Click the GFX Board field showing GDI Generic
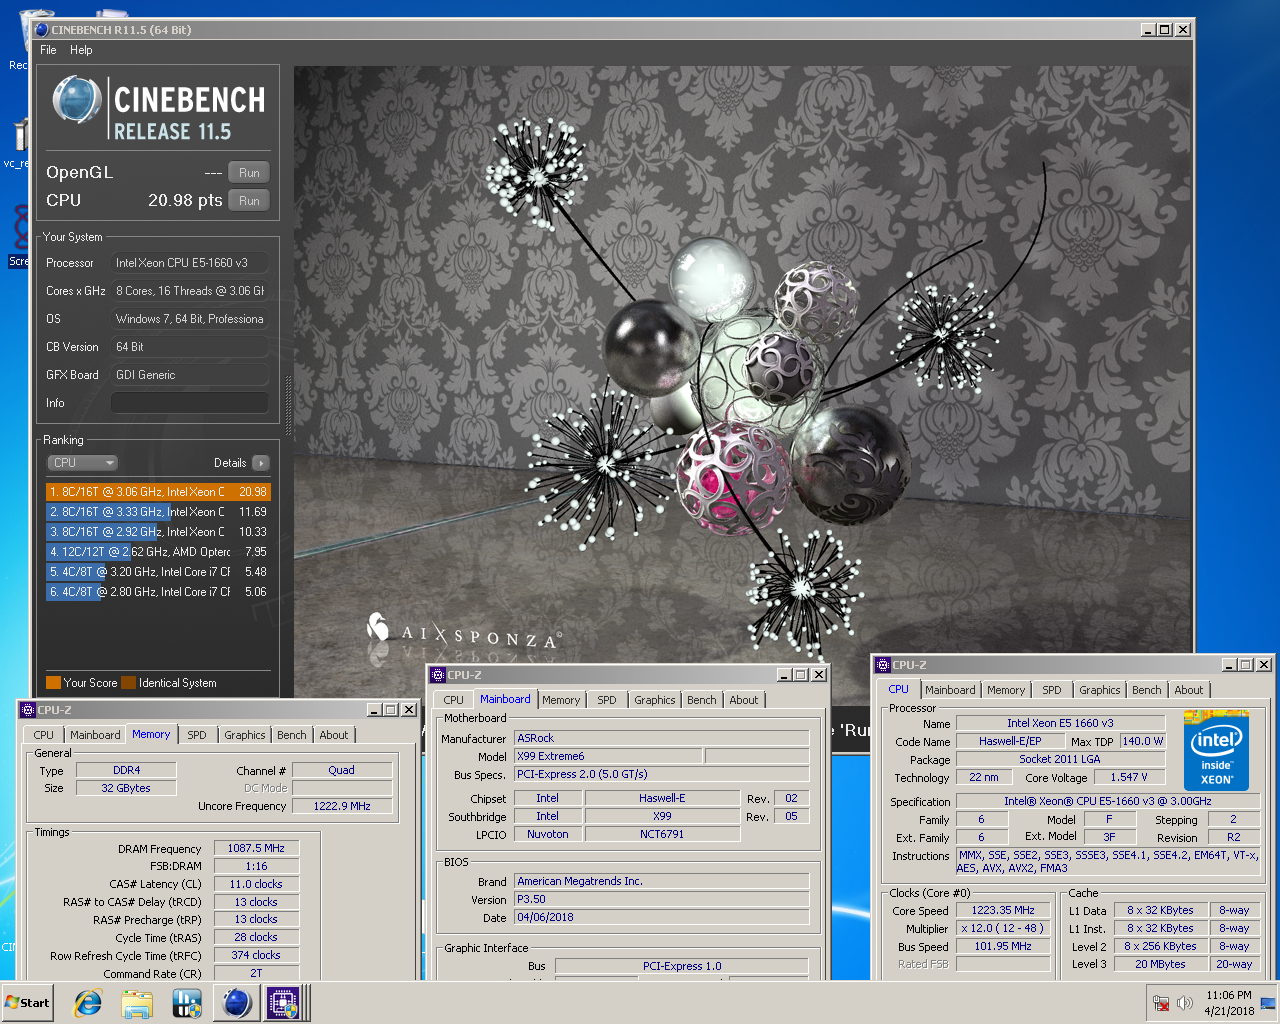Viewport: 1280px width, 1024px height. (189, 375)
